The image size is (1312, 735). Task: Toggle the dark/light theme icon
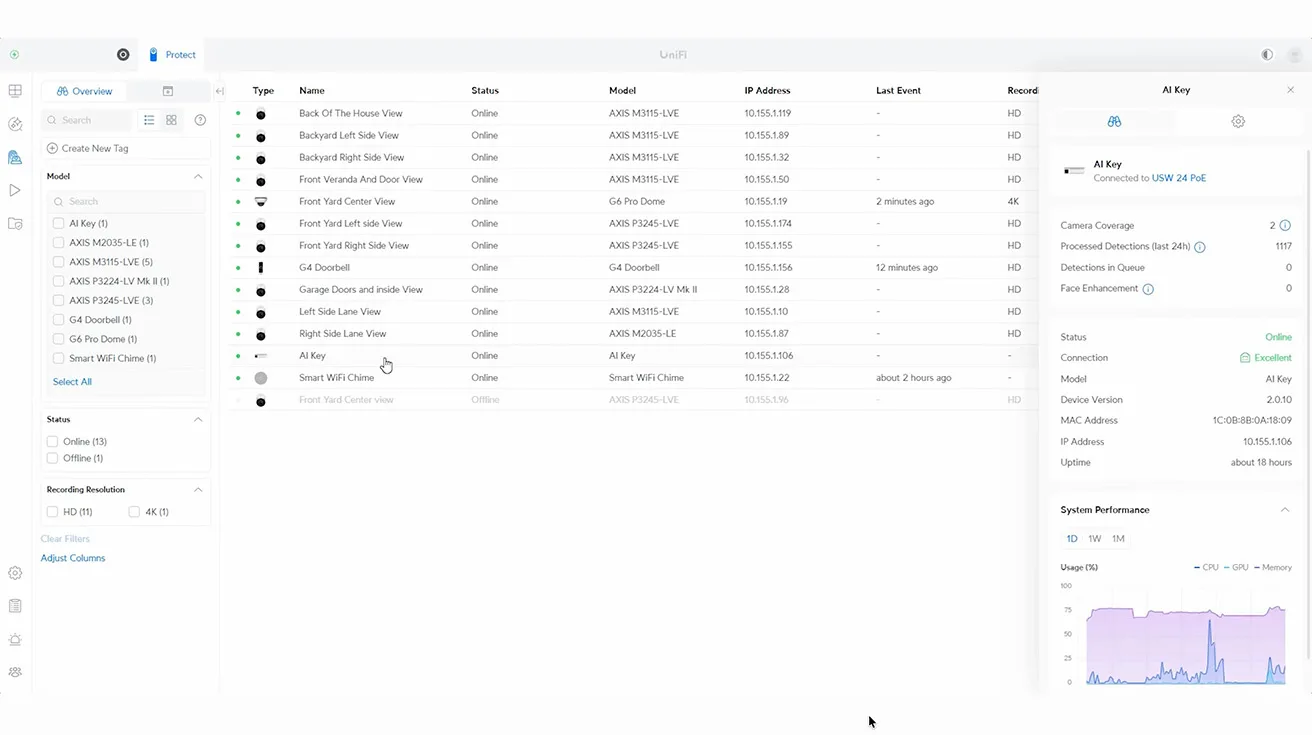1267,55
